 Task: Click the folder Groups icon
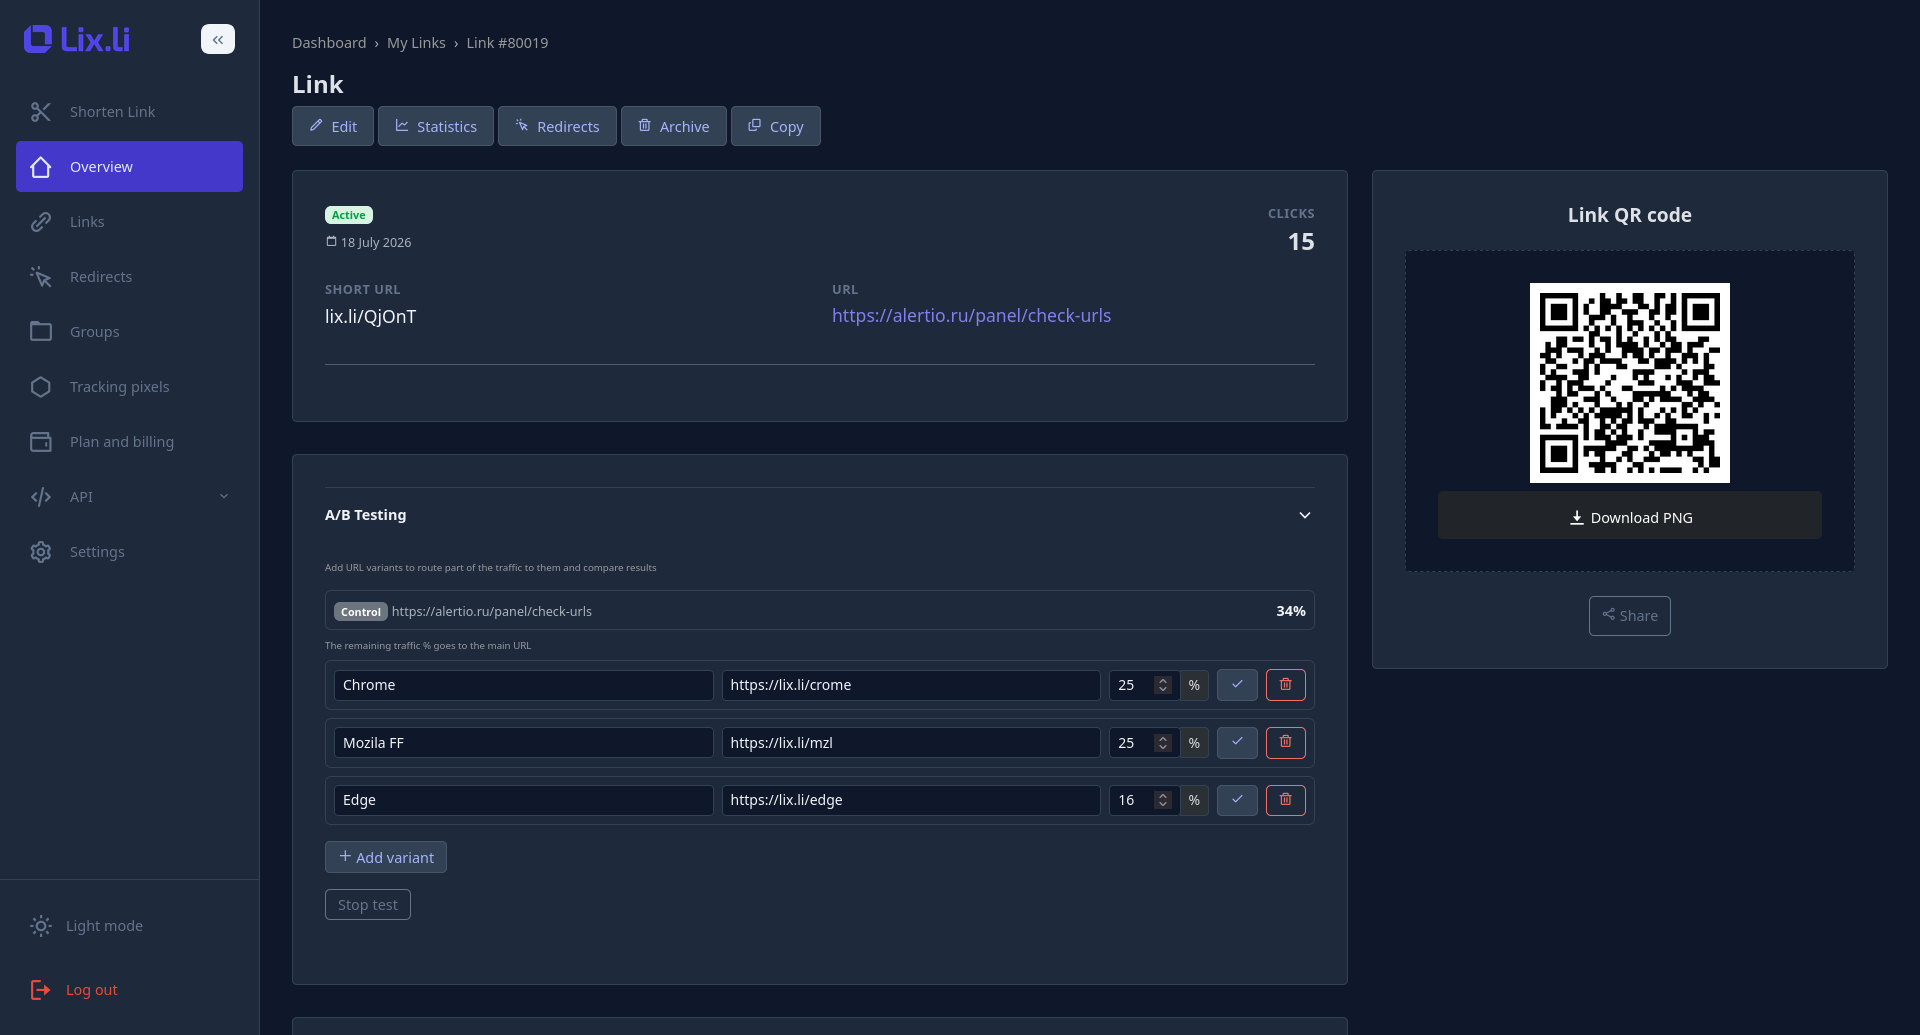pyautogui.click(x=41, y=331)
